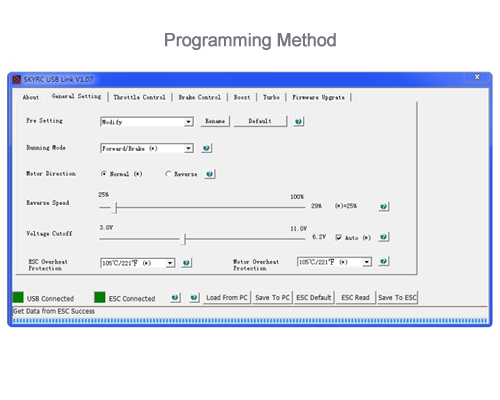
Task: Open help icon beside Pre Setting Default button
Action: coord(299,121)
